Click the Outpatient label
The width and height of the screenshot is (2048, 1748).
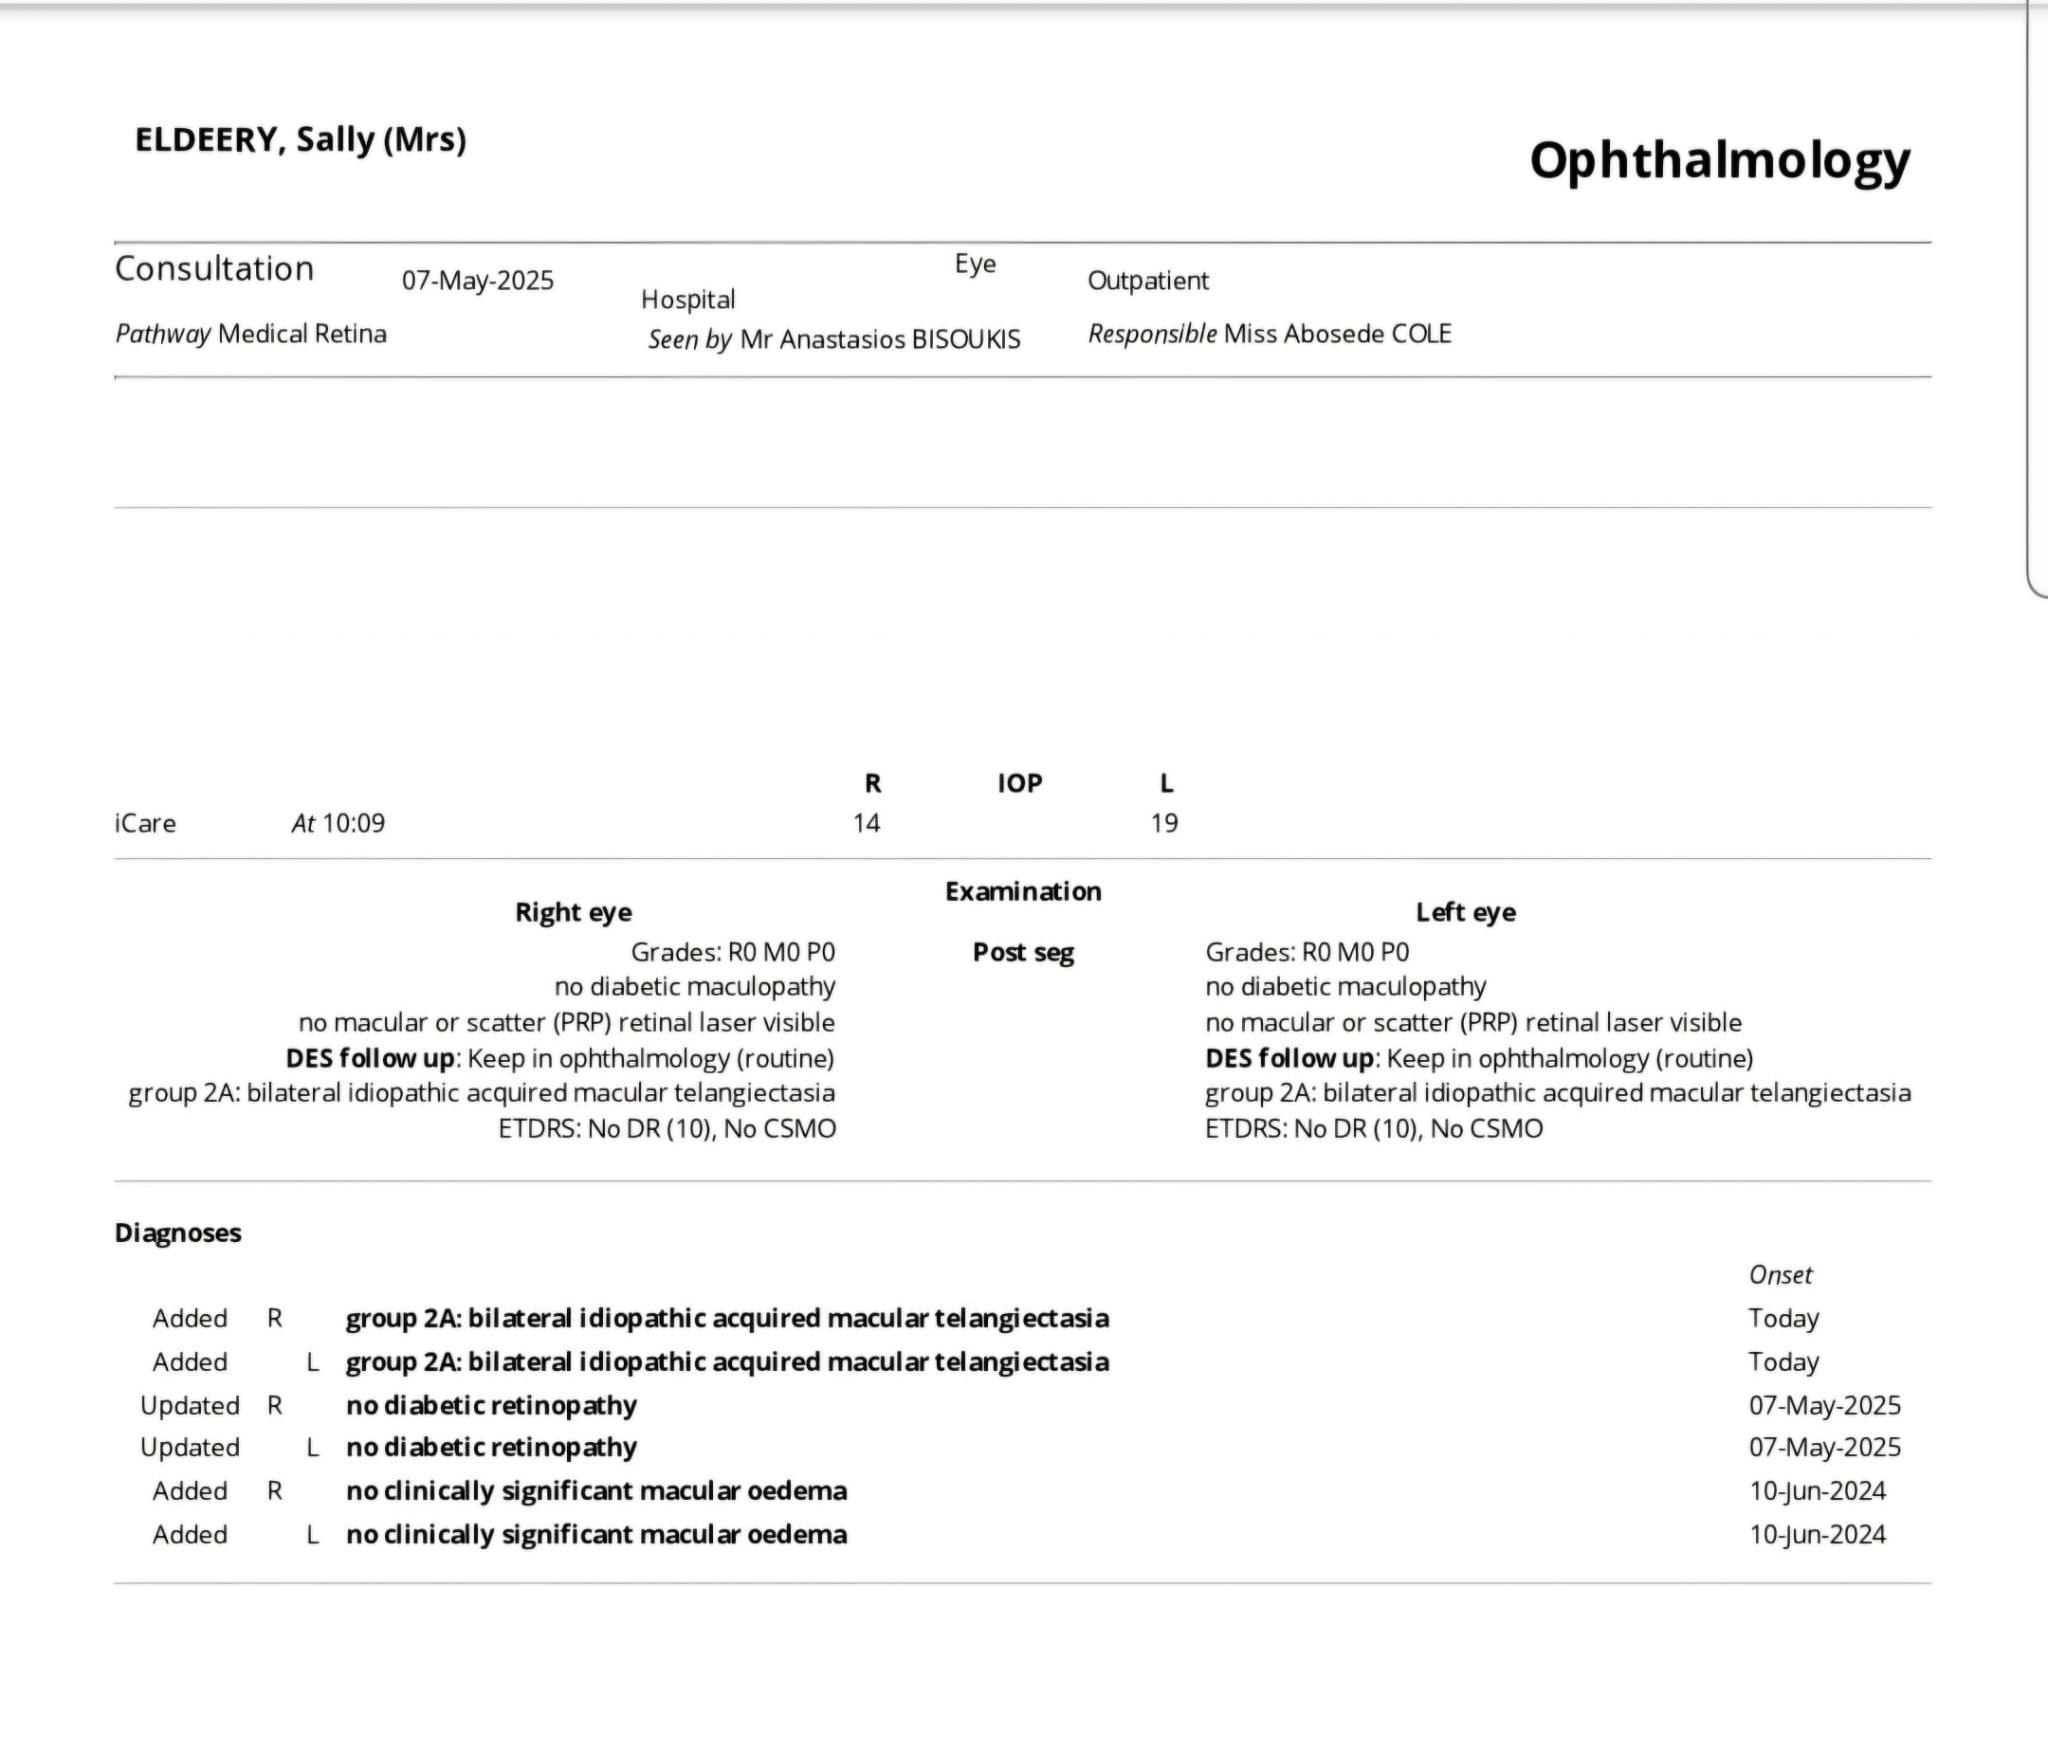pyautogui.click(x=1148, y=280)
